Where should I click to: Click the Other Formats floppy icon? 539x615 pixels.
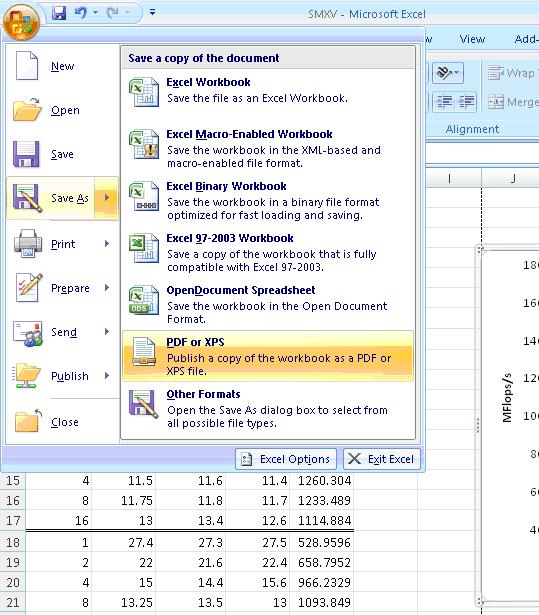coord(144,404)
